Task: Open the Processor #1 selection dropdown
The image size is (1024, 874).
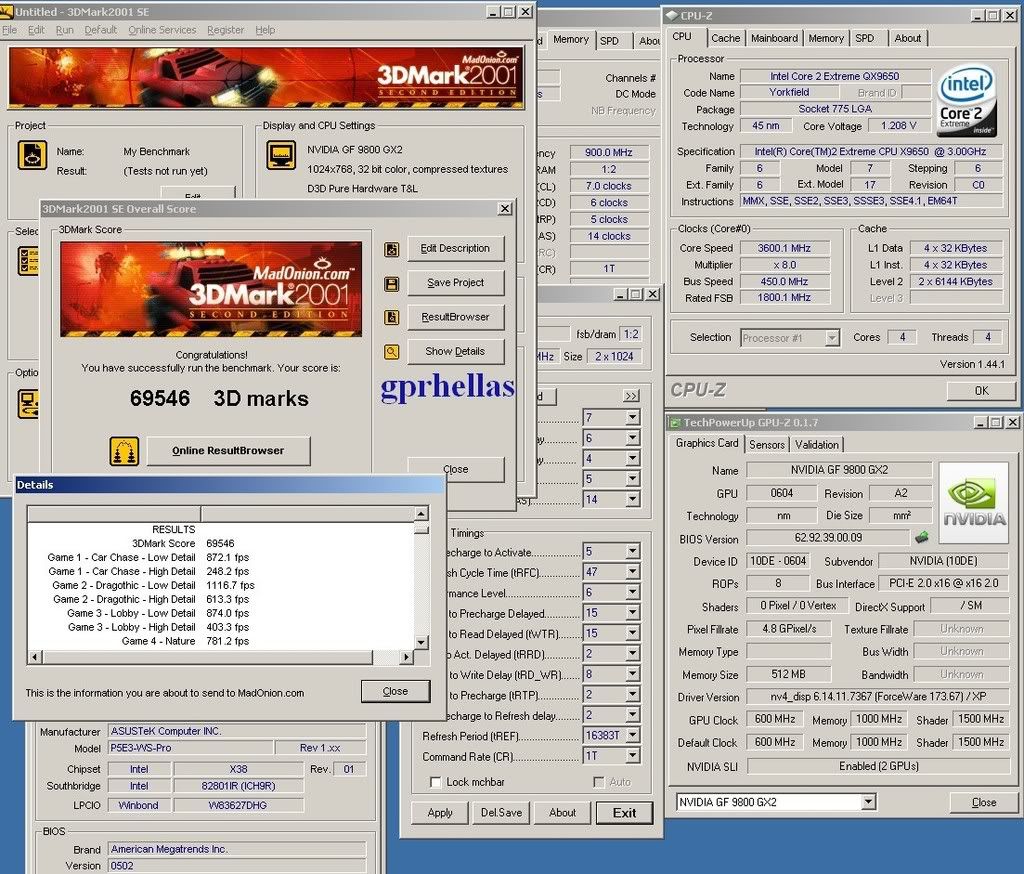Action: click(832, 338)
